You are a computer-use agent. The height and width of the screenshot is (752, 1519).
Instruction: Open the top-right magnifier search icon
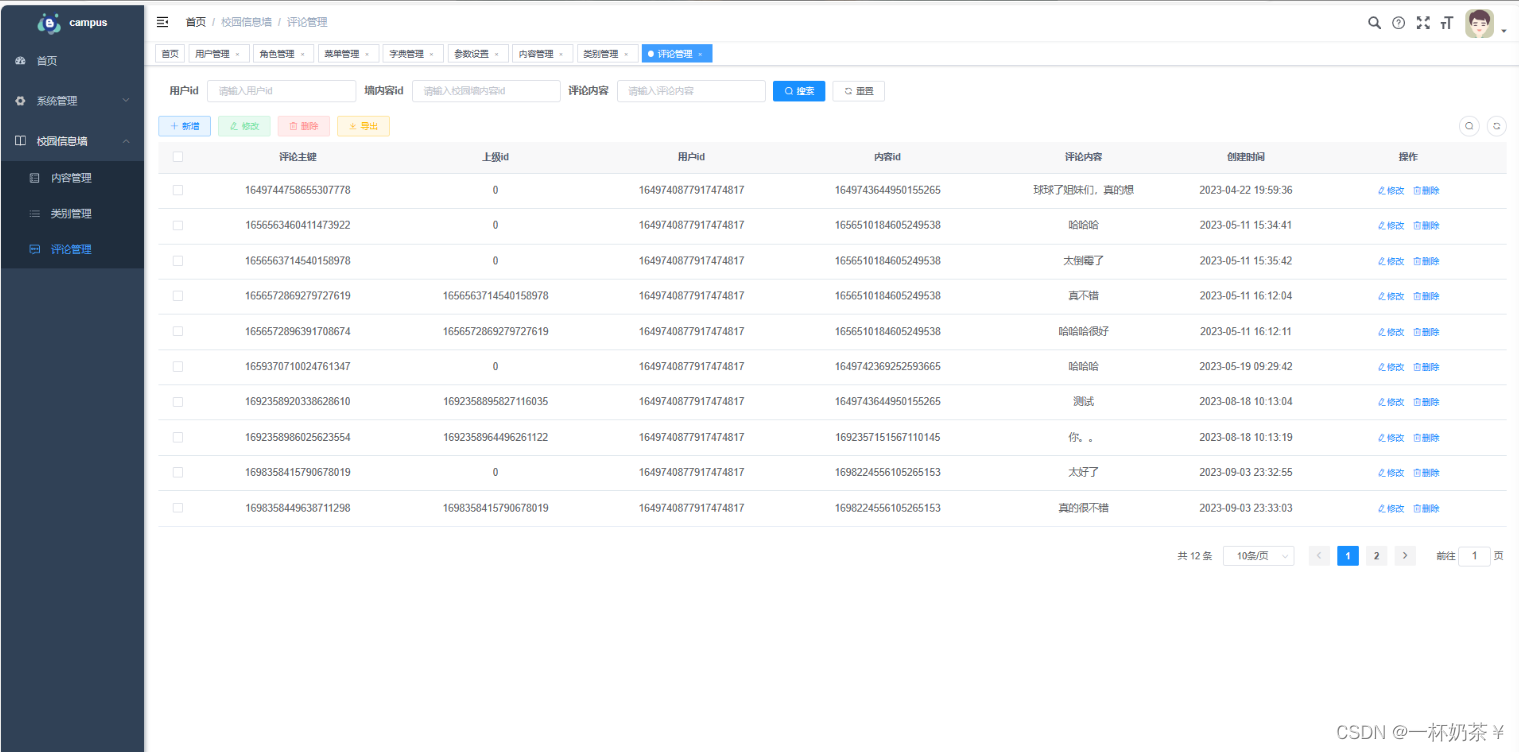[x=1374, y=22]
